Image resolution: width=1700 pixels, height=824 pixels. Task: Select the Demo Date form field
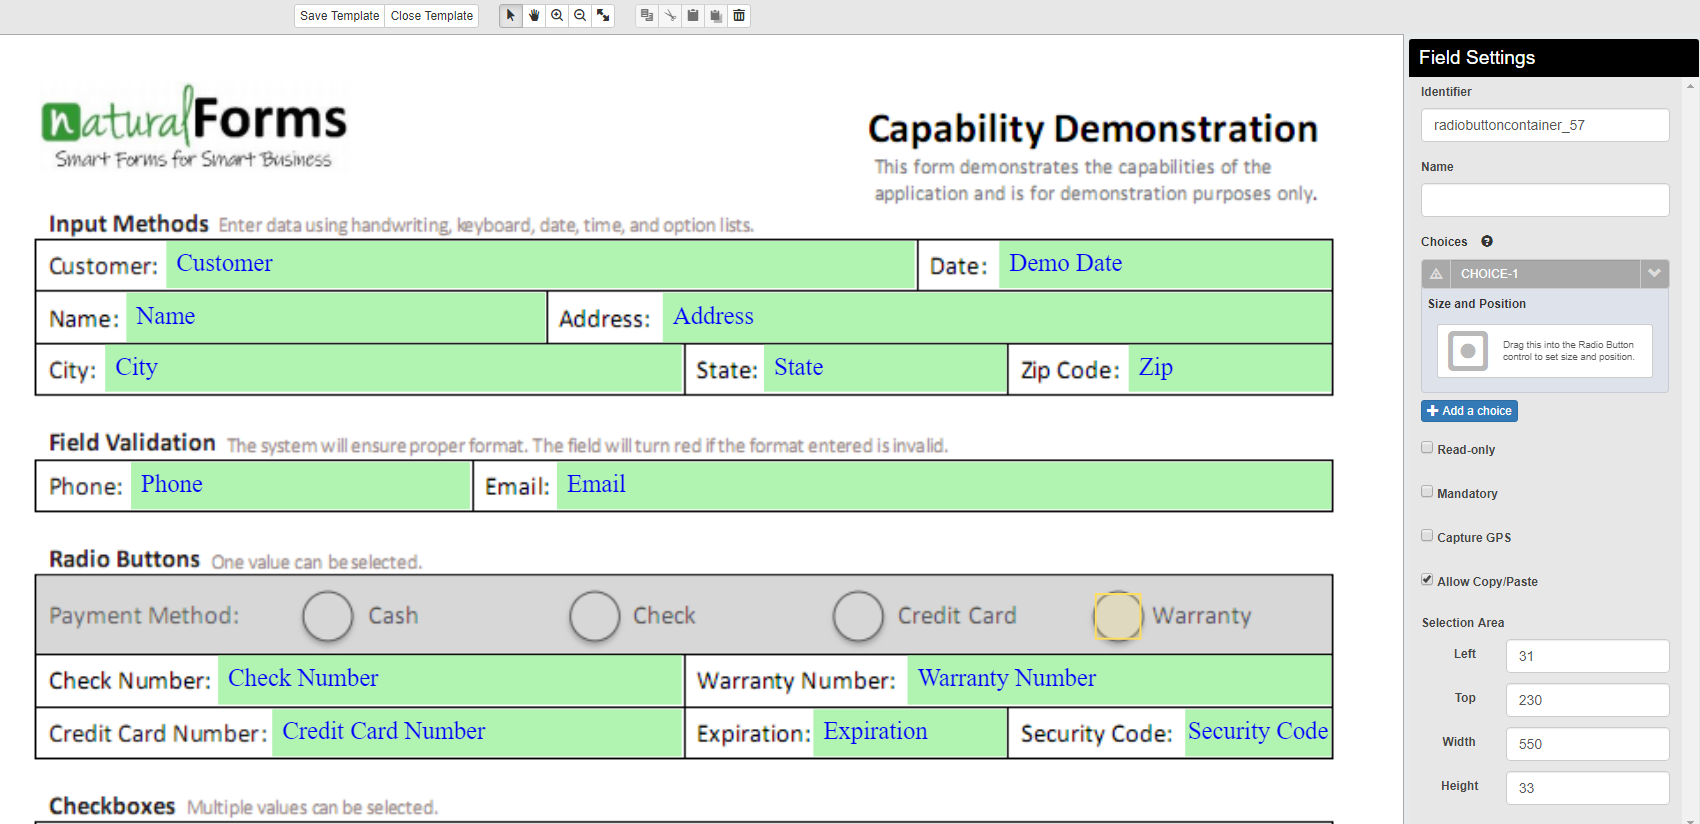(1165, 265)
